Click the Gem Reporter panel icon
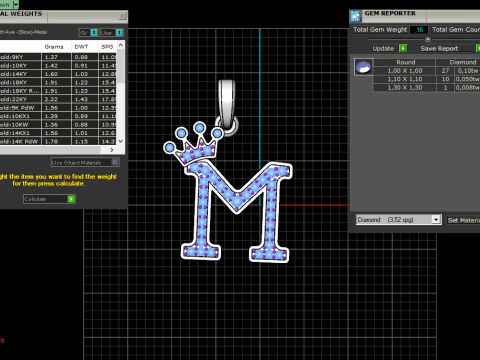This screenshot has width=480, height=360. tap(355, 16)
